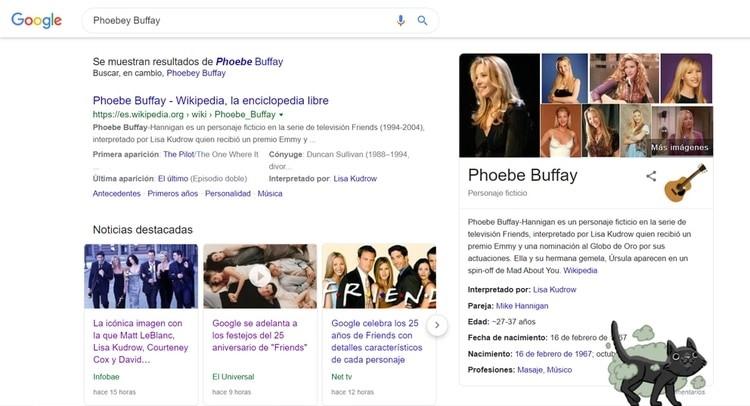750x406 pixels.
Task: Open the es.wikipedia.org green URL
Action: tap(184, 115)
